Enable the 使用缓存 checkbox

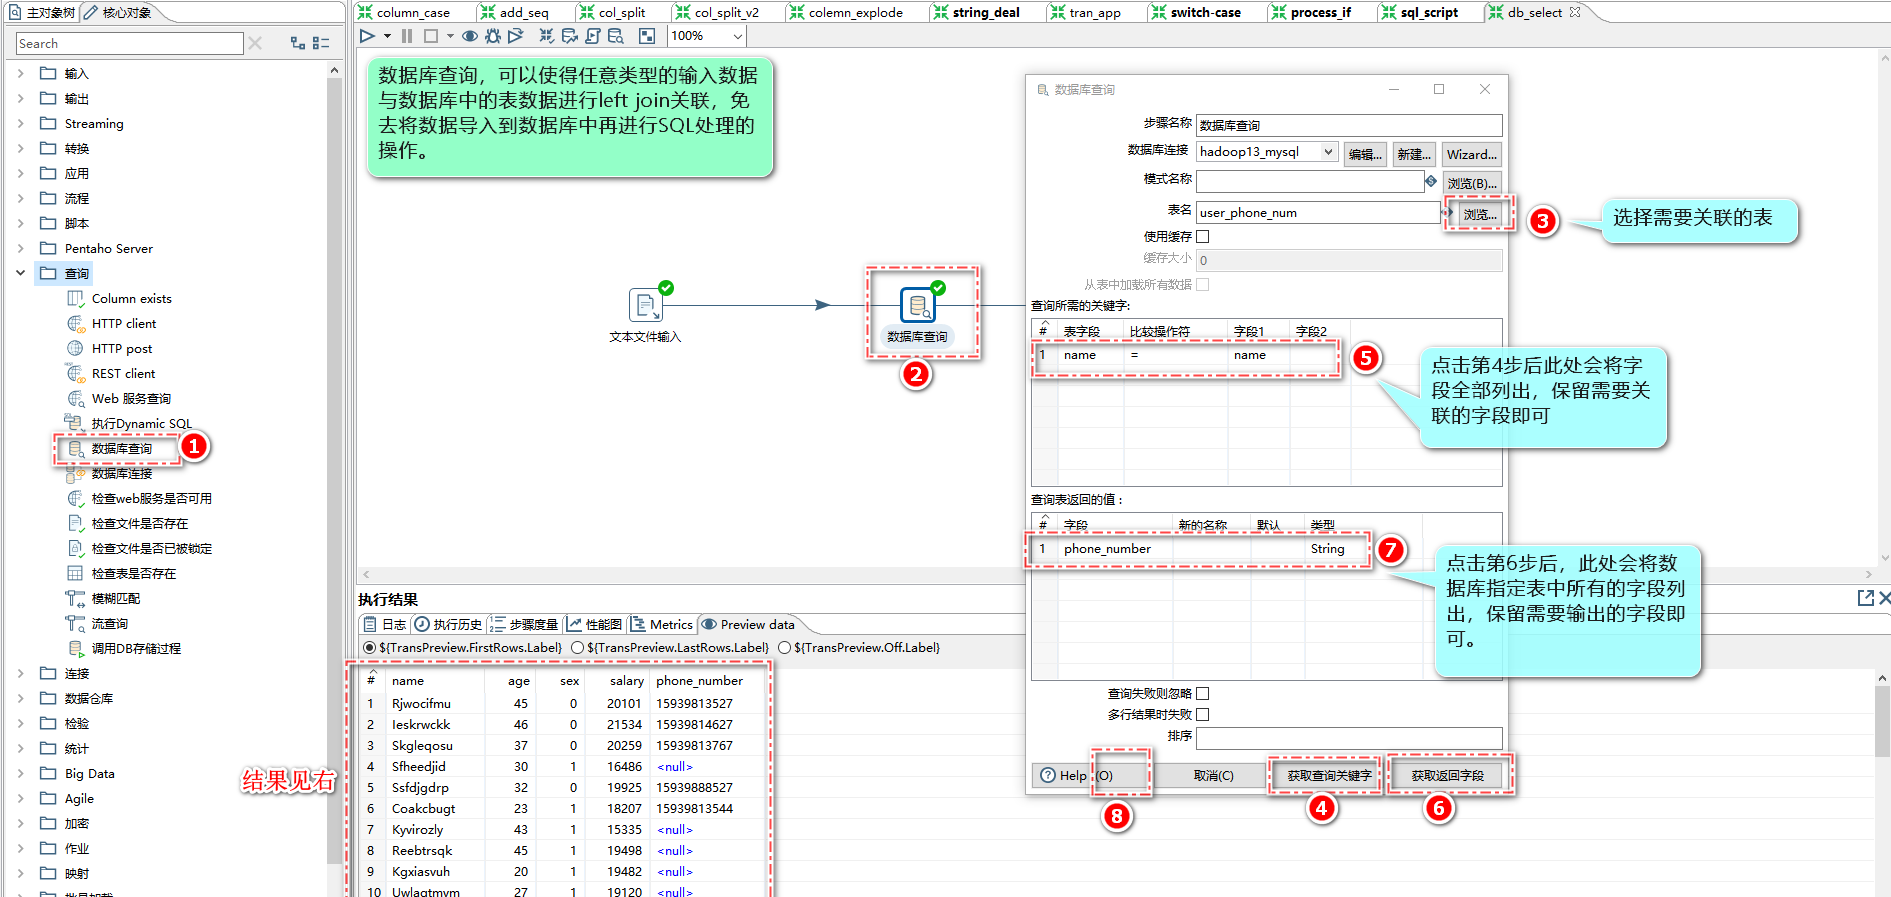pyautogui.click(x=1203, y=236)
